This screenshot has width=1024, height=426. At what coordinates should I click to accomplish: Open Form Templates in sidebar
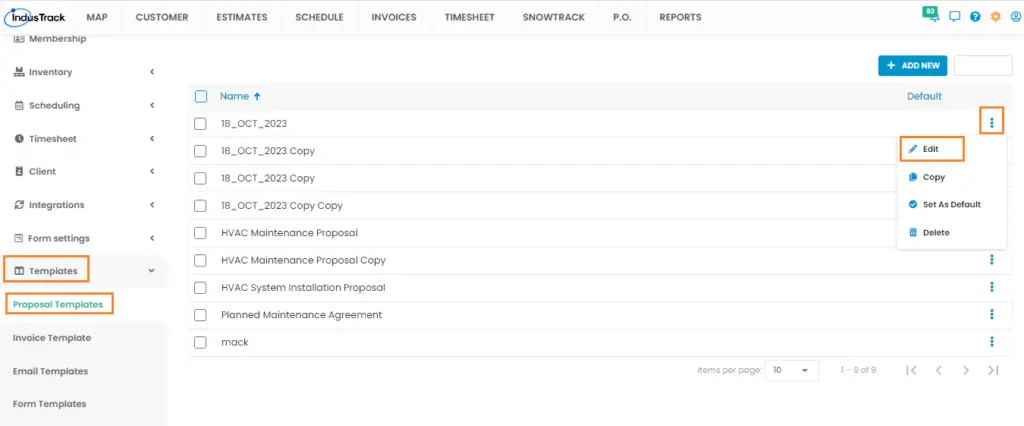[x=50, y=404]
